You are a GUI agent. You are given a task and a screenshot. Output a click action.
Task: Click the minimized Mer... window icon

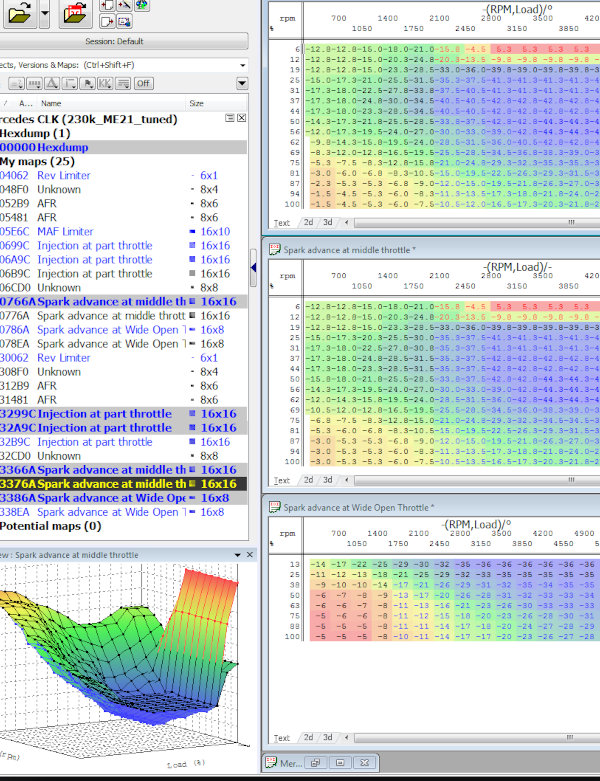pos(271,762)
